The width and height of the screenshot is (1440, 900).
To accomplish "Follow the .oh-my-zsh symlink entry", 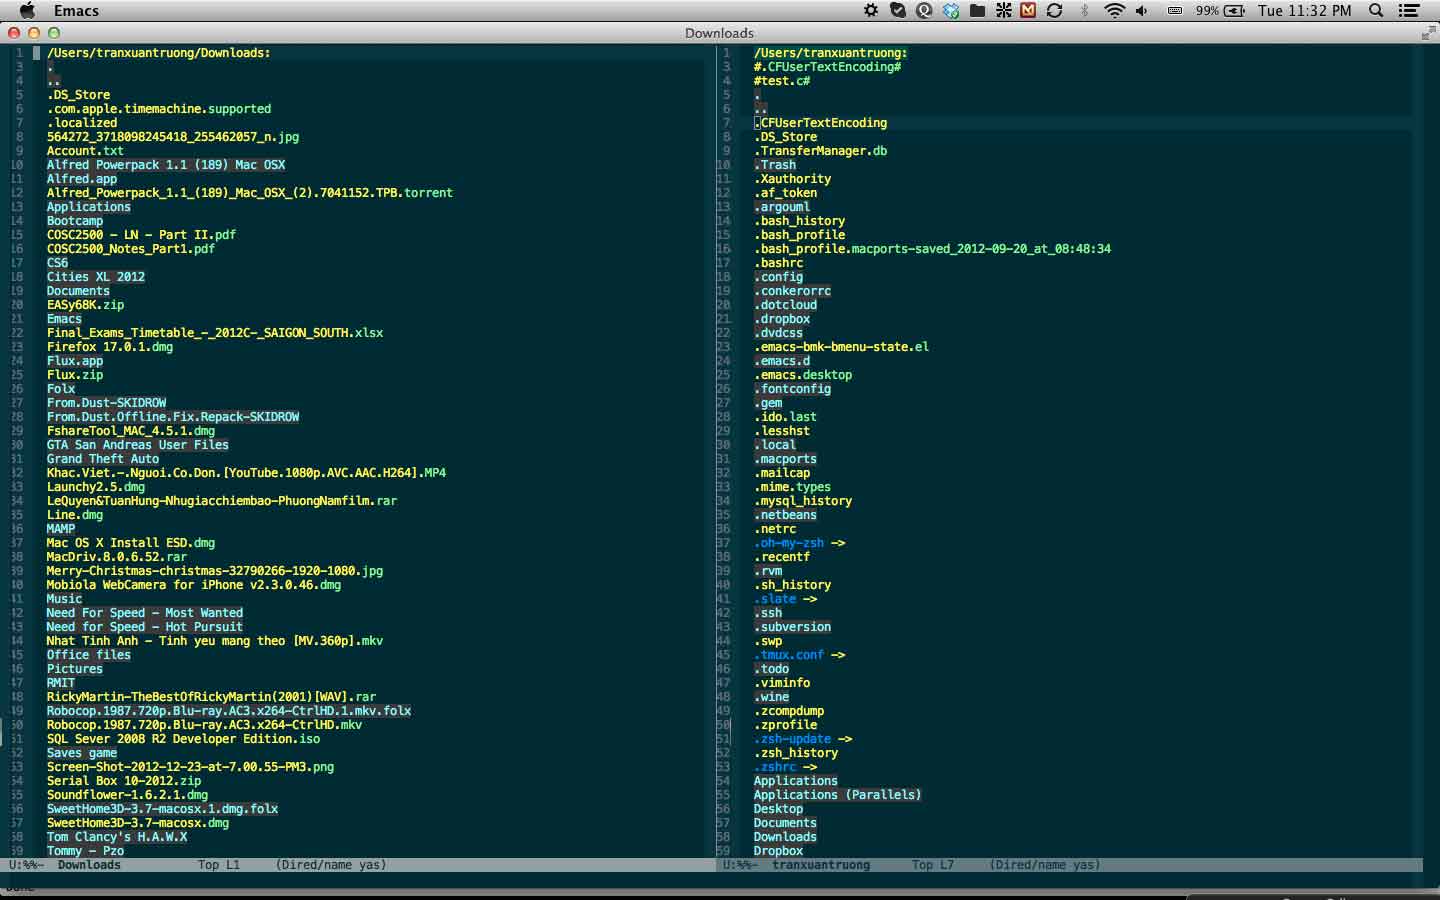I will 789,543.
